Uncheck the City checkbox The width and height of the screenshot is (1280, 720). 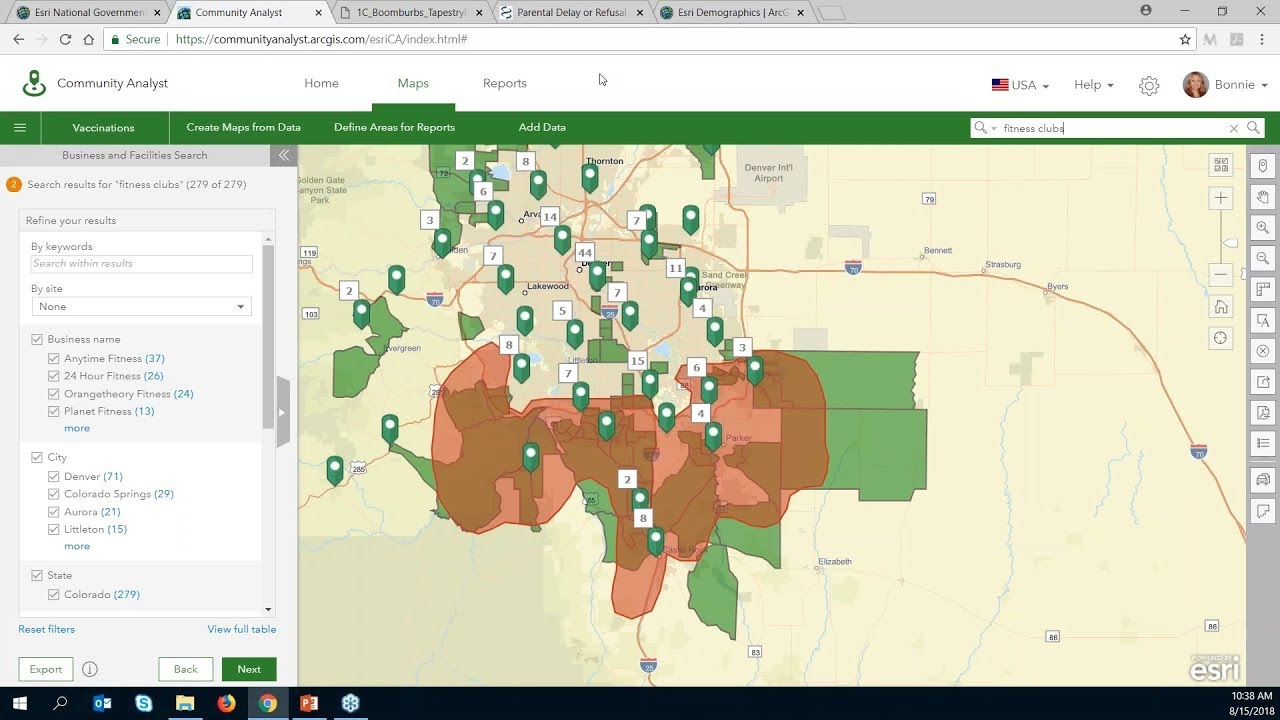(x=37, y=458)
